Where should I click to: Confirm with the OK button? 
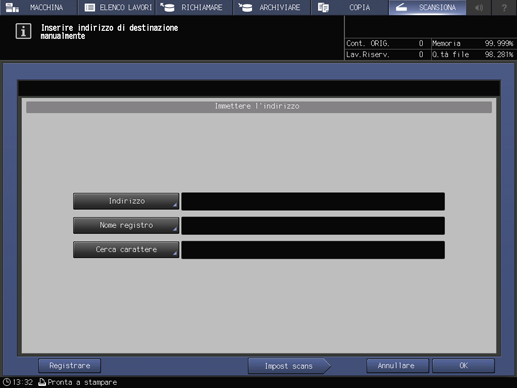tap(463, 366)
